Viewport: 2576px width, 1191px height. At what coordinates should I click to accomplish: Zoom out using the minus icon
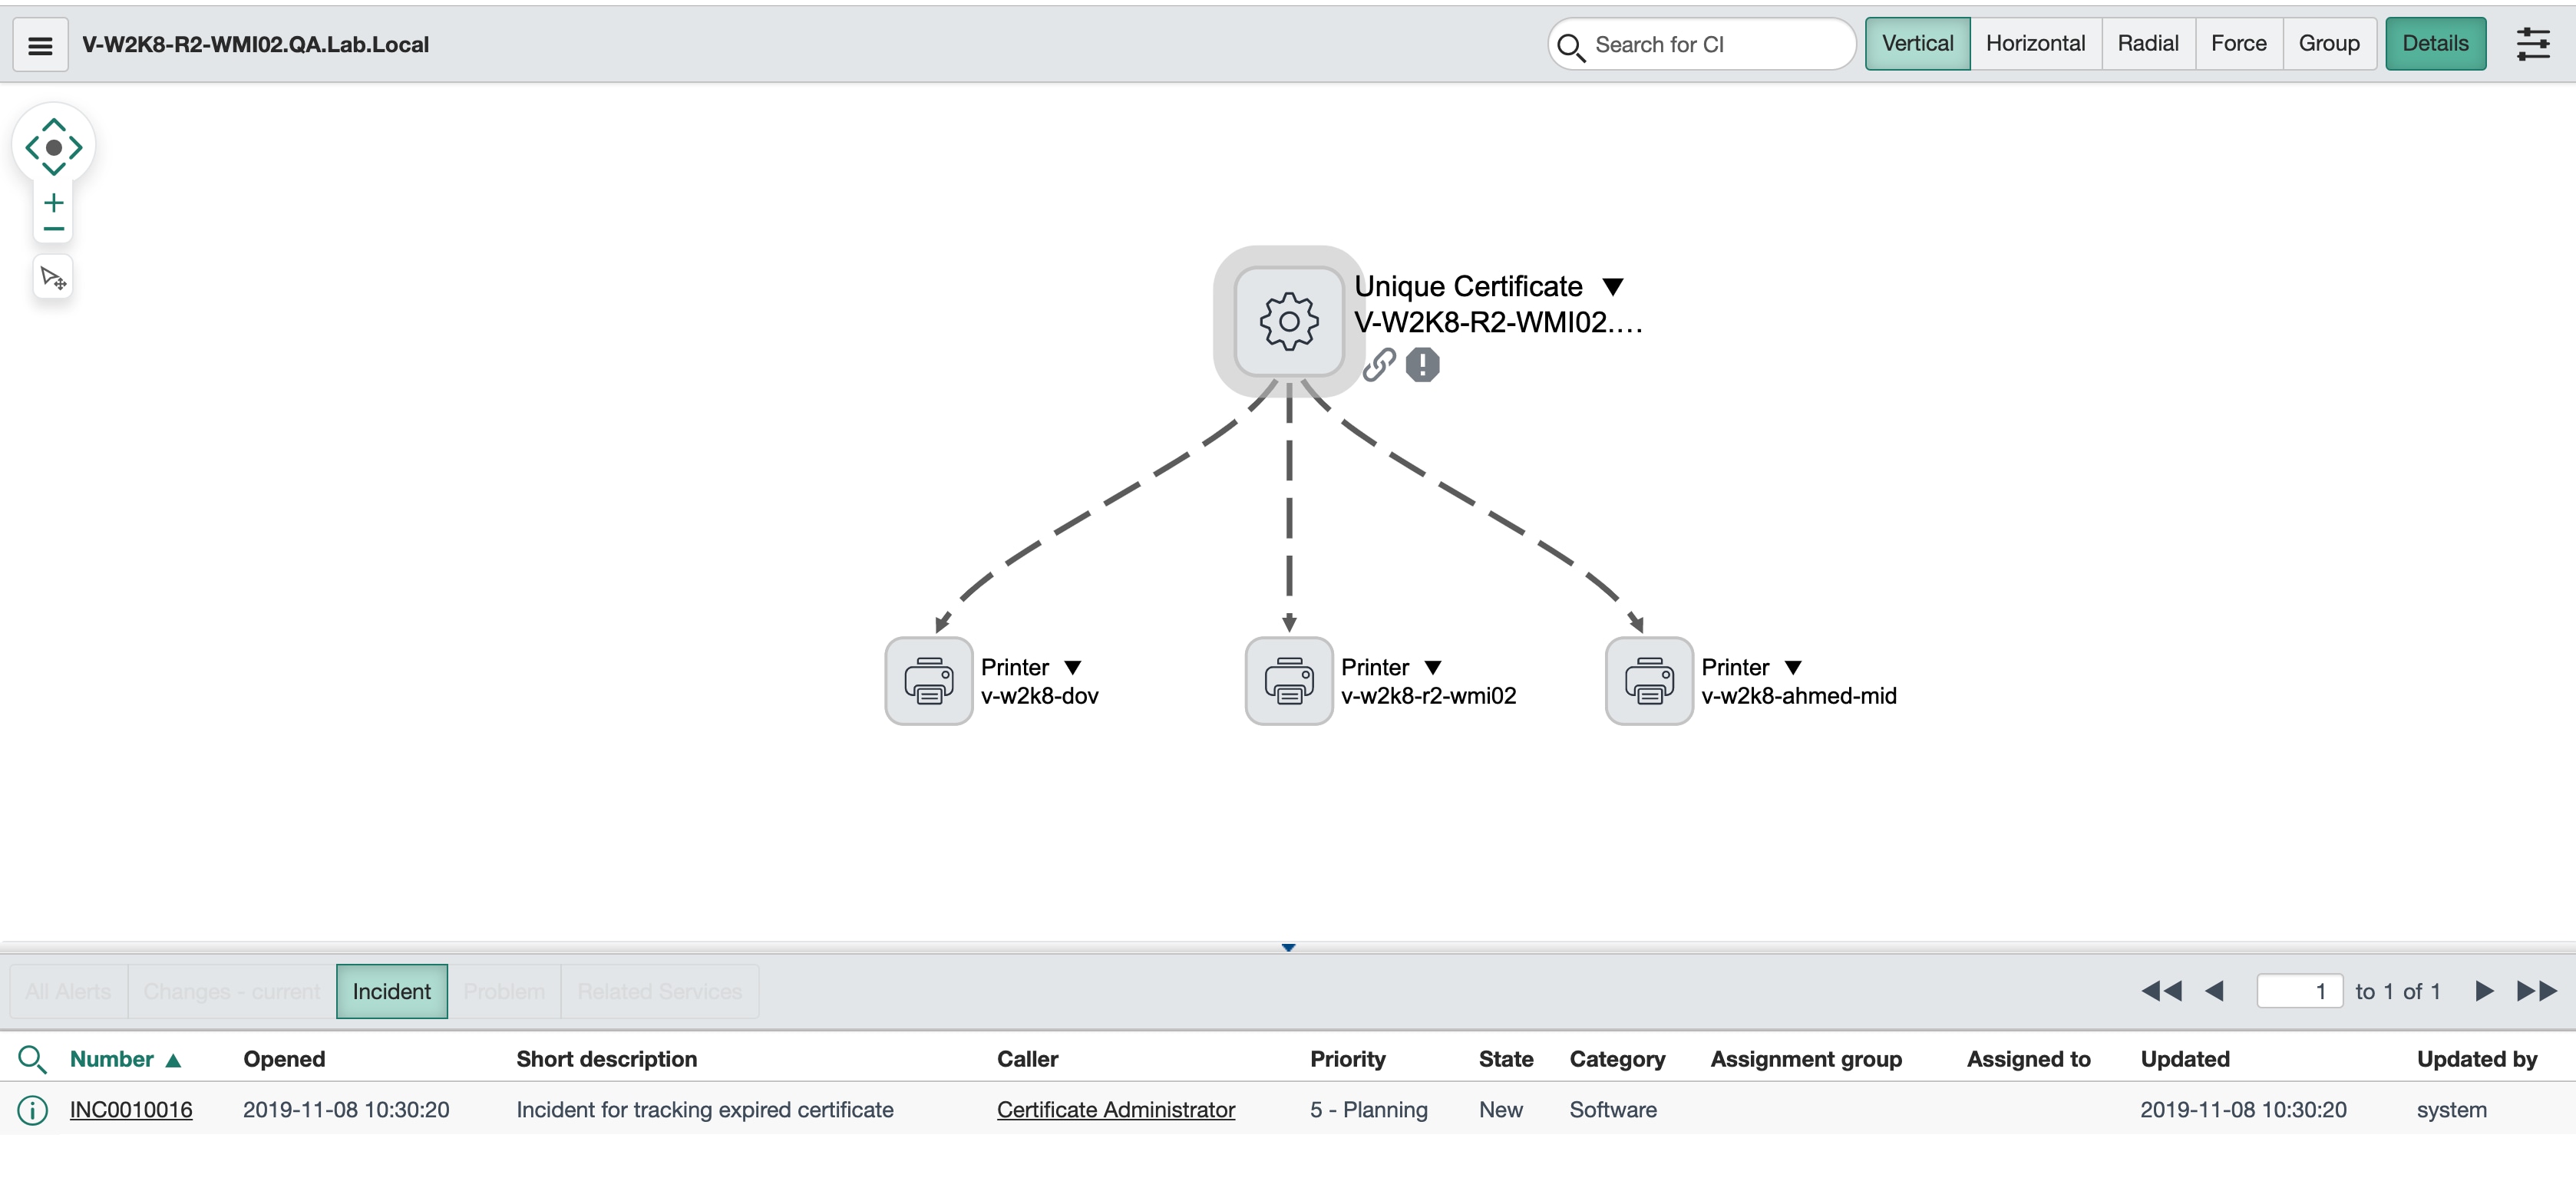(x=52, y=228)
